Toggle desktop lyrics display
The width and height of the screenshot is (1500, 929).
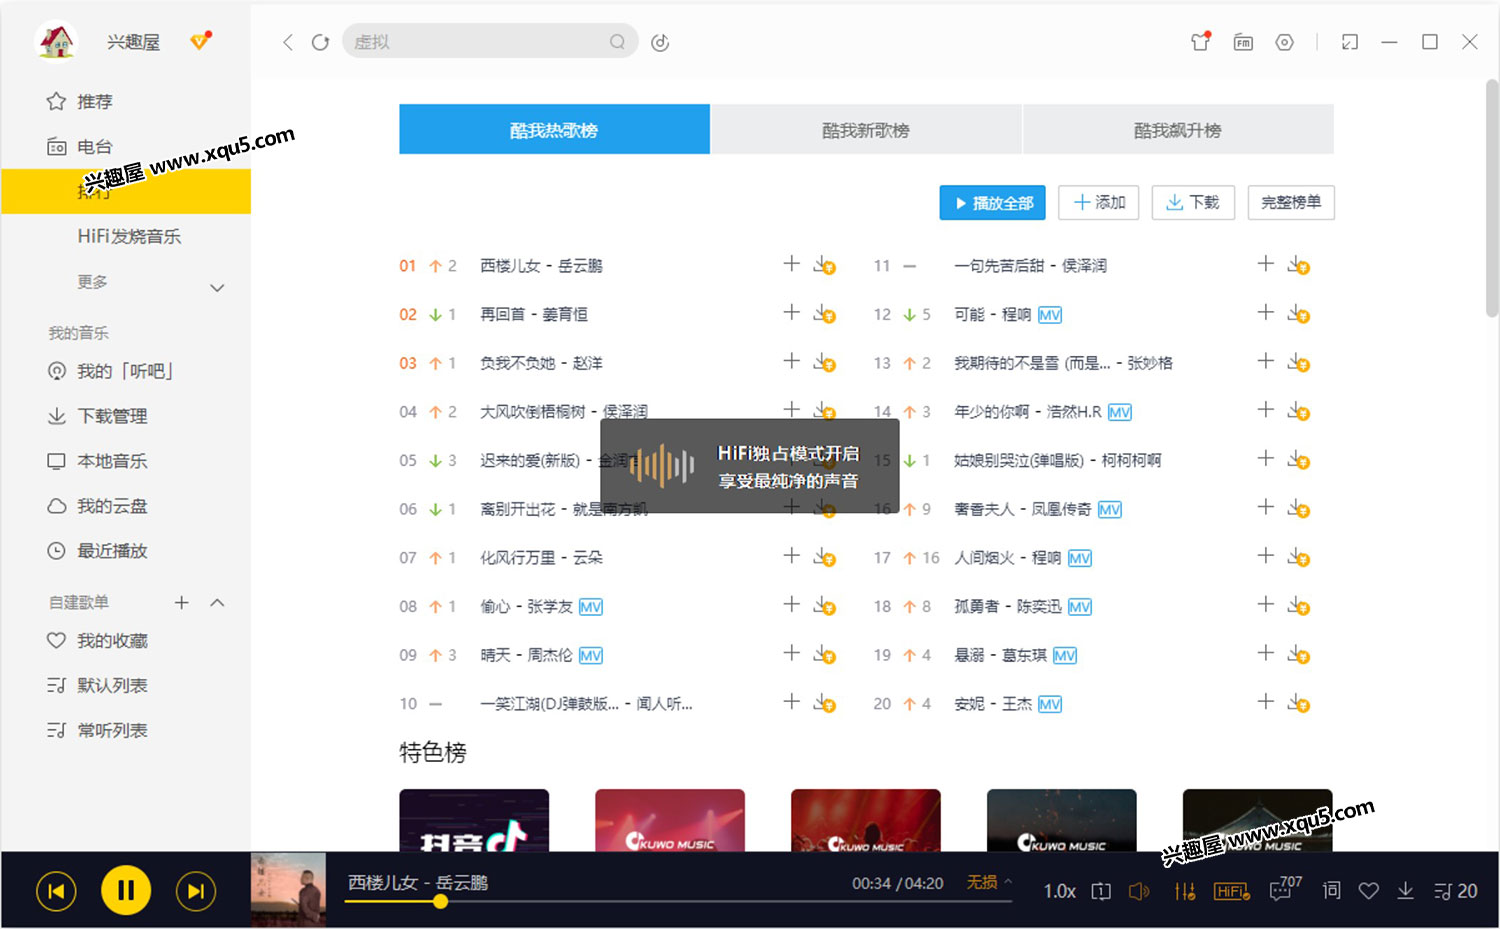click(1331, 890)
